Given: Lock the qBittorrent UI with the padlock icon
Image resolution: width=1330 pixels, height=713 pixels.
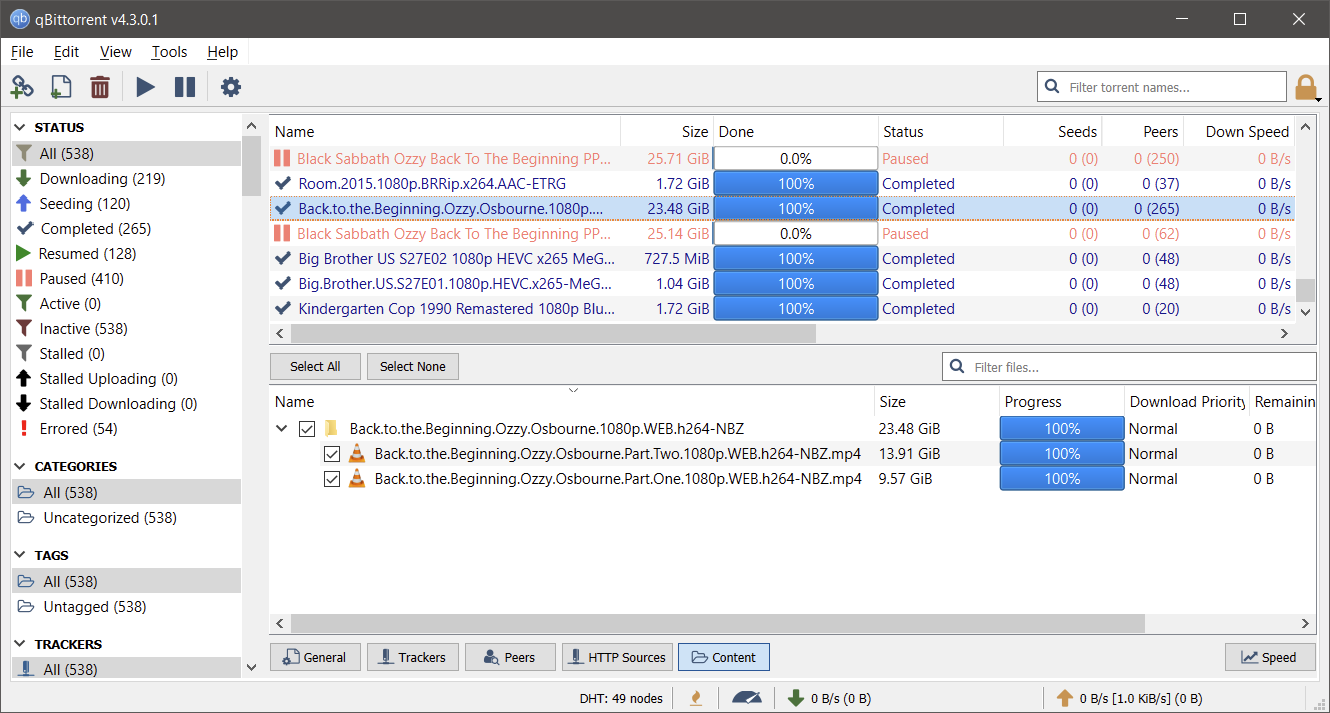Looking at the screenshot, I should pos(1306,87).
